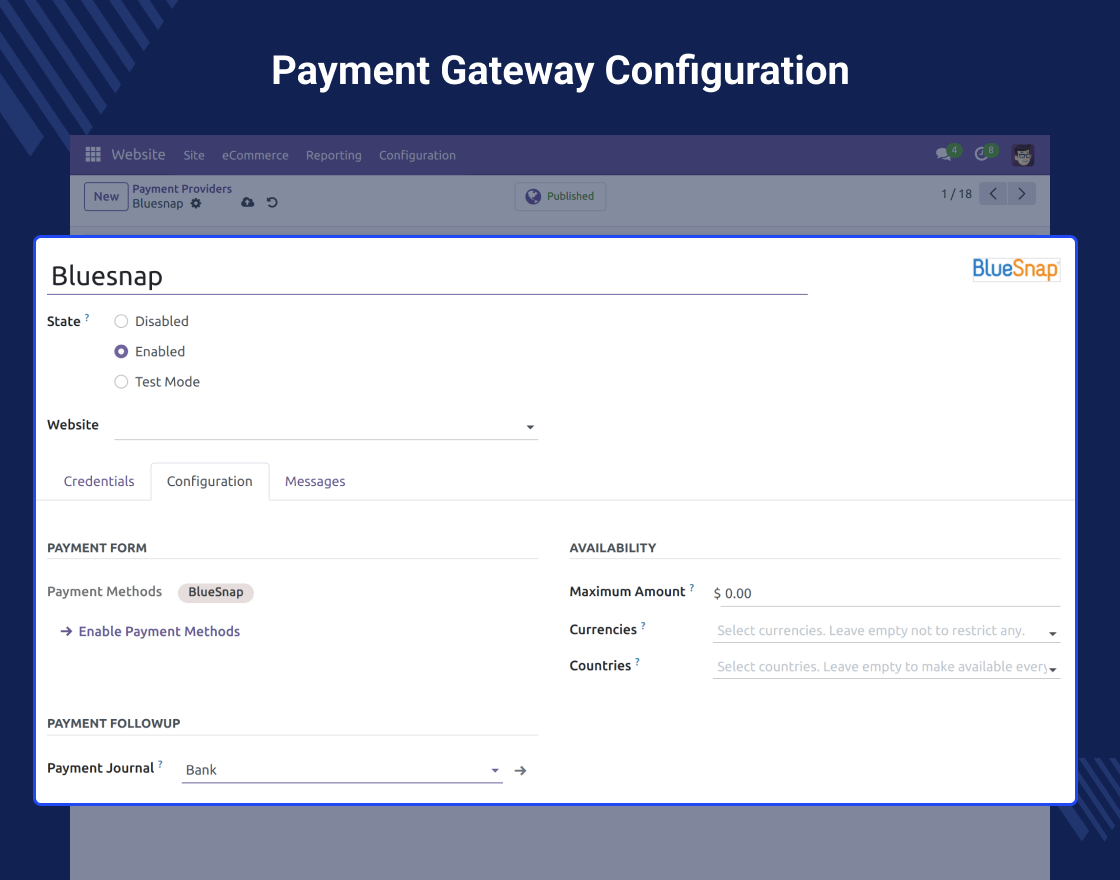The image size is (1120, 880).
Task: Select the Disabled state radio
Action: 121,321
